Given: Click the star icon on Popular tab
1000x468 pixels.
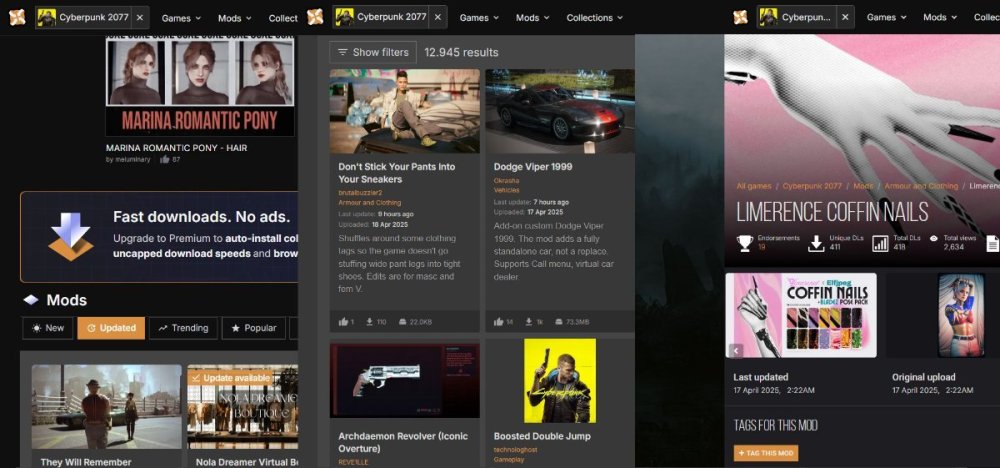Looking at the screenshot, I should 235,328.
